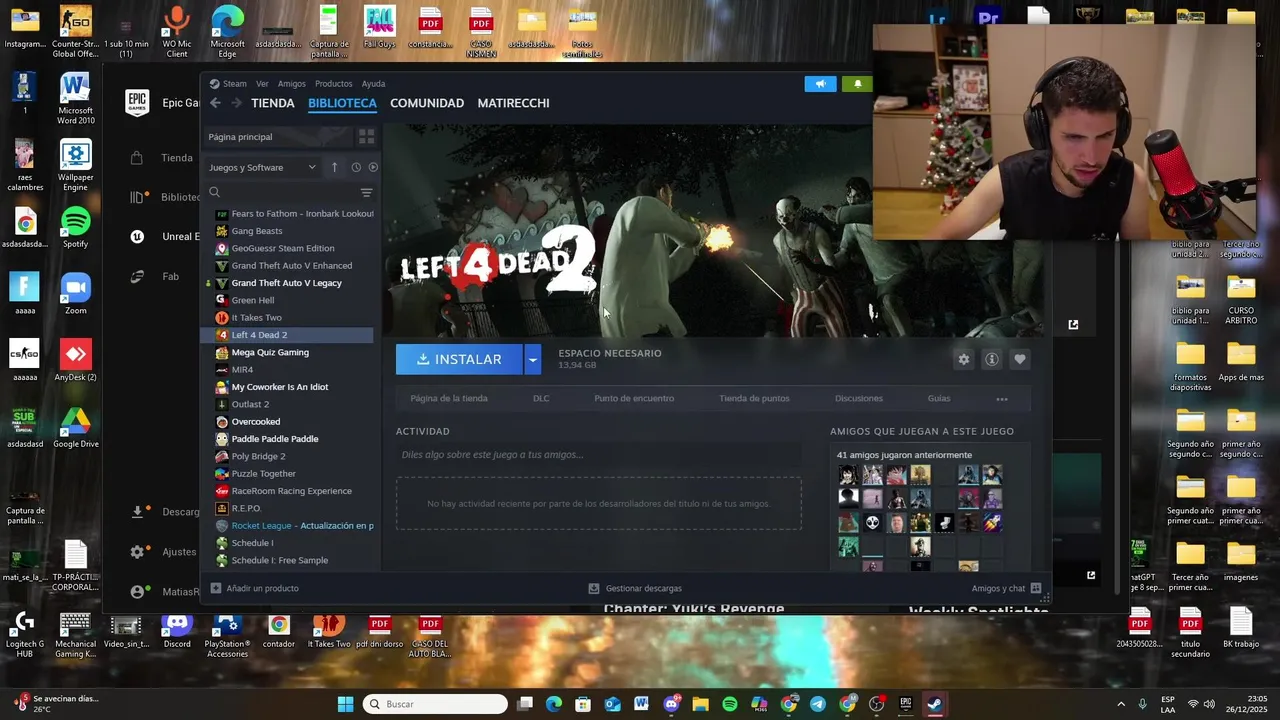
Task: Go to the TIENDA tab
Action: coord(273,103)
